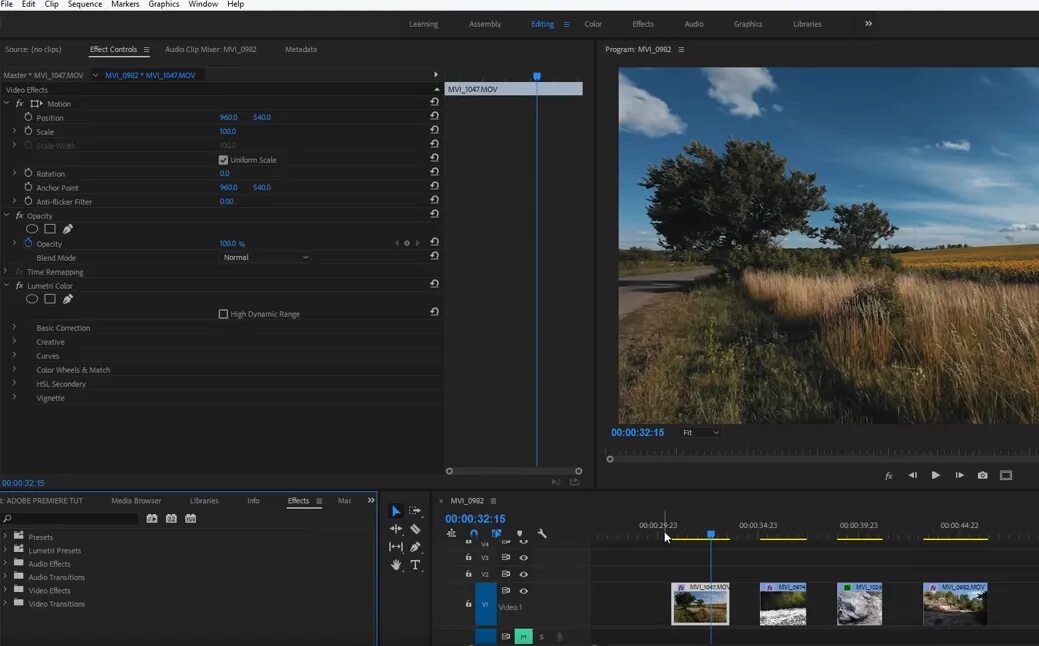Reset the Position parameter
Viewport: 1039px width, 646px height.
(434, 116)
